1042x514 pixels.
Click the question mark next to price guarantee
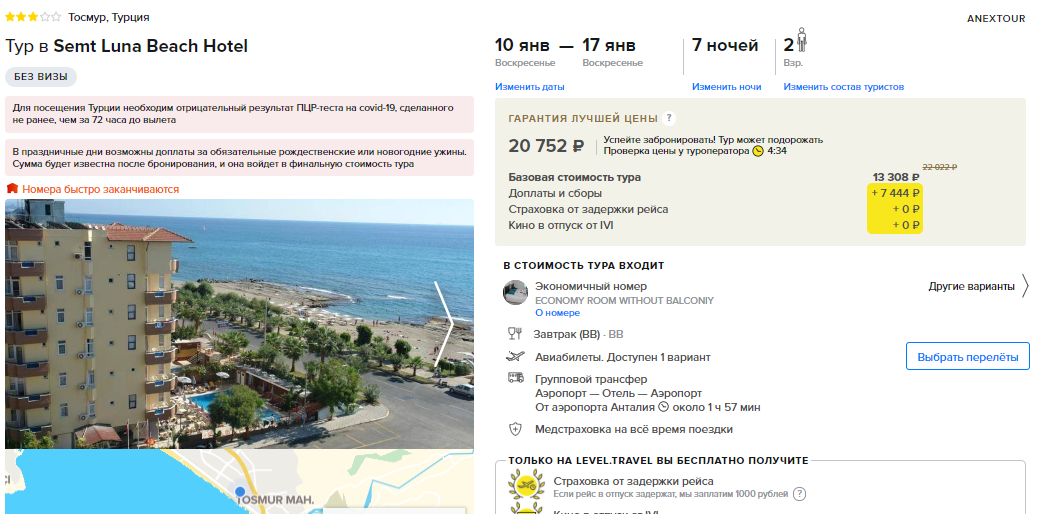tap(669, 118)
